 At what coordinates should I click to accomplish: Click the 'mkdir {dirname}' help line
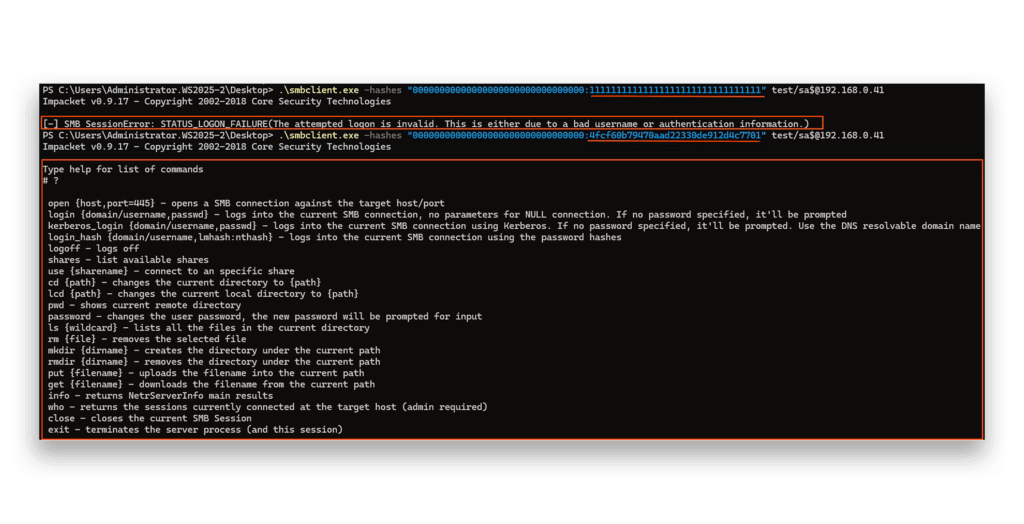214,350
